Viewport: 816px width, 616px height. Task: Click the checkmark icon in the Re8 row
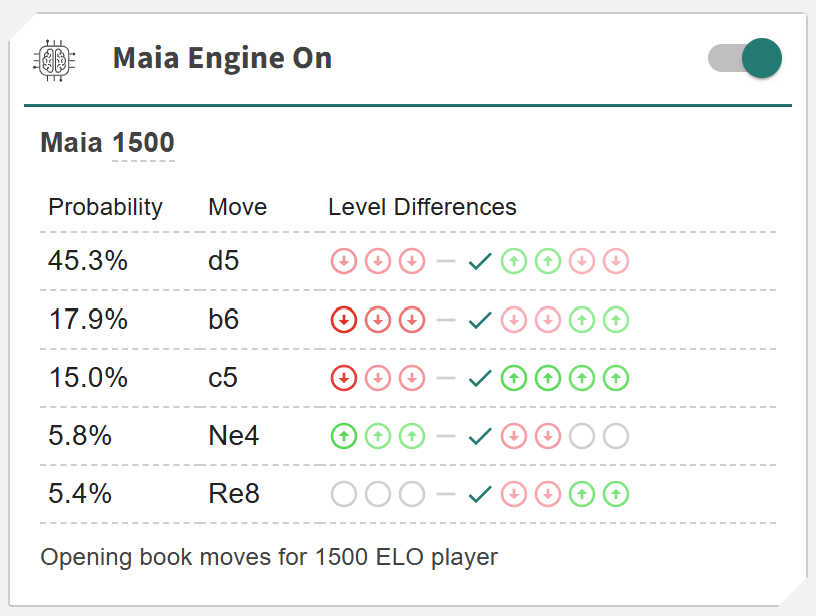coord(480,494)
